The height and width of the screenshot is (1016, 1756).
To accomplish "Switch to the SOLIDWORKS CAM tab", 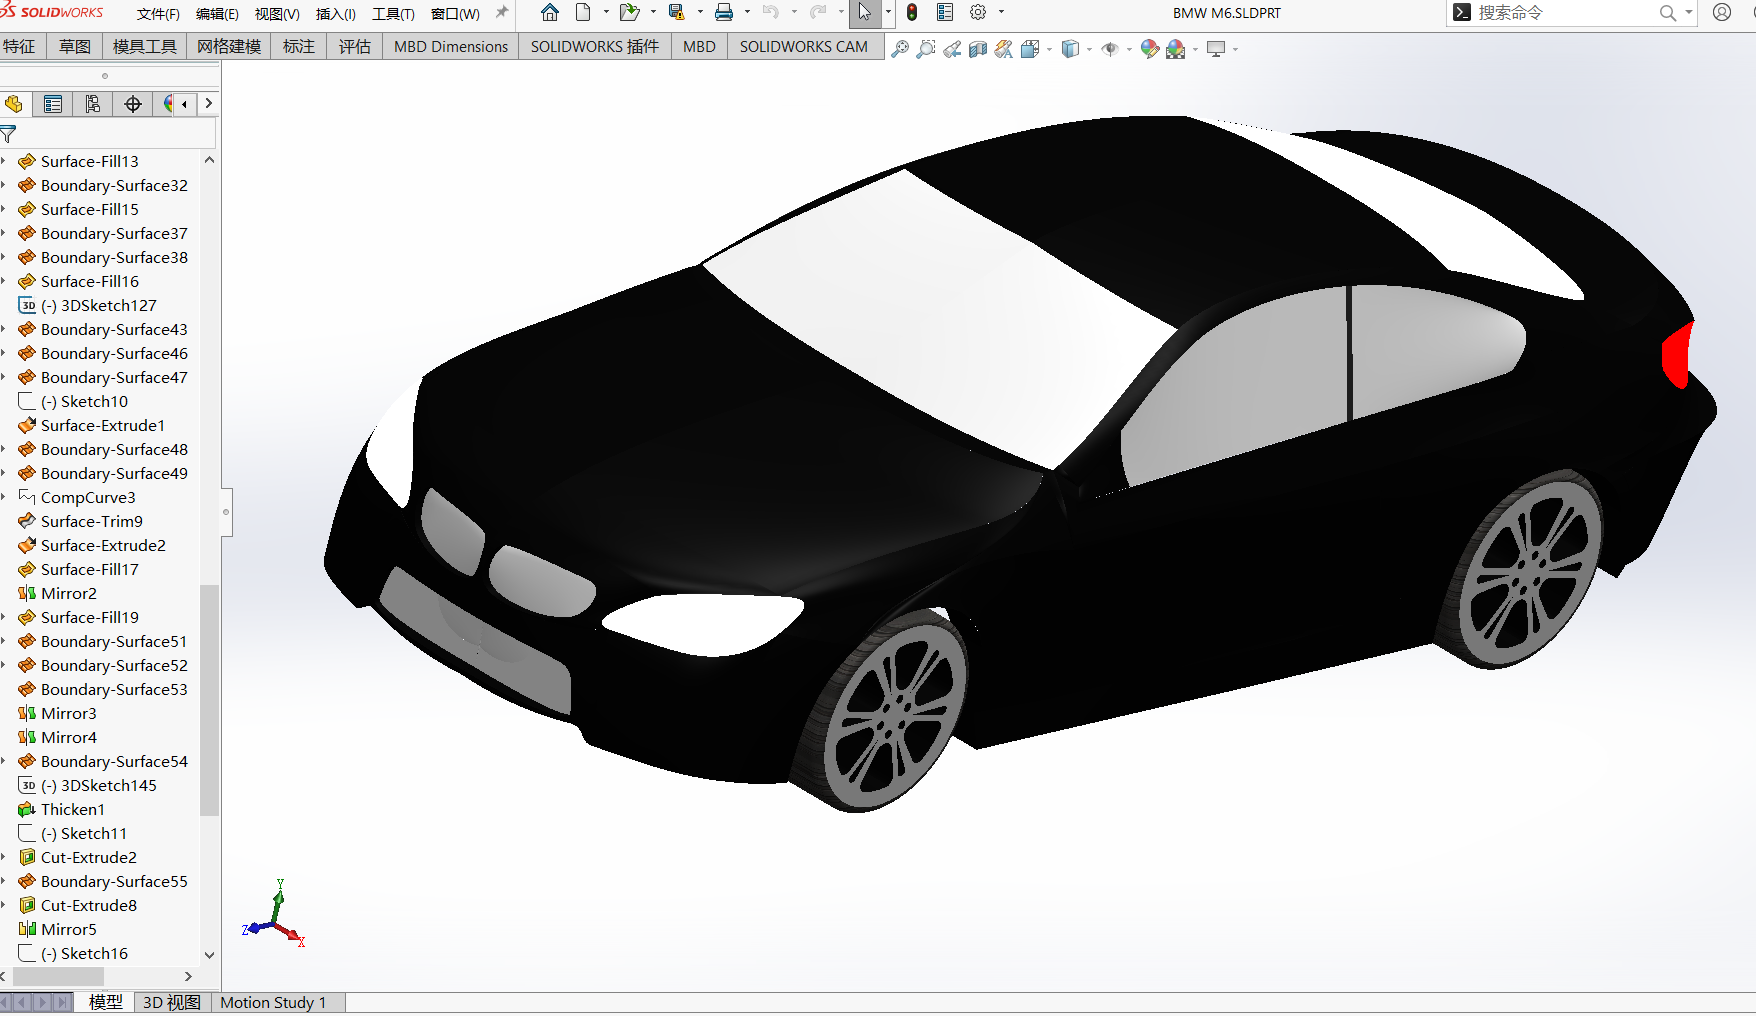I will click(803, 47).
